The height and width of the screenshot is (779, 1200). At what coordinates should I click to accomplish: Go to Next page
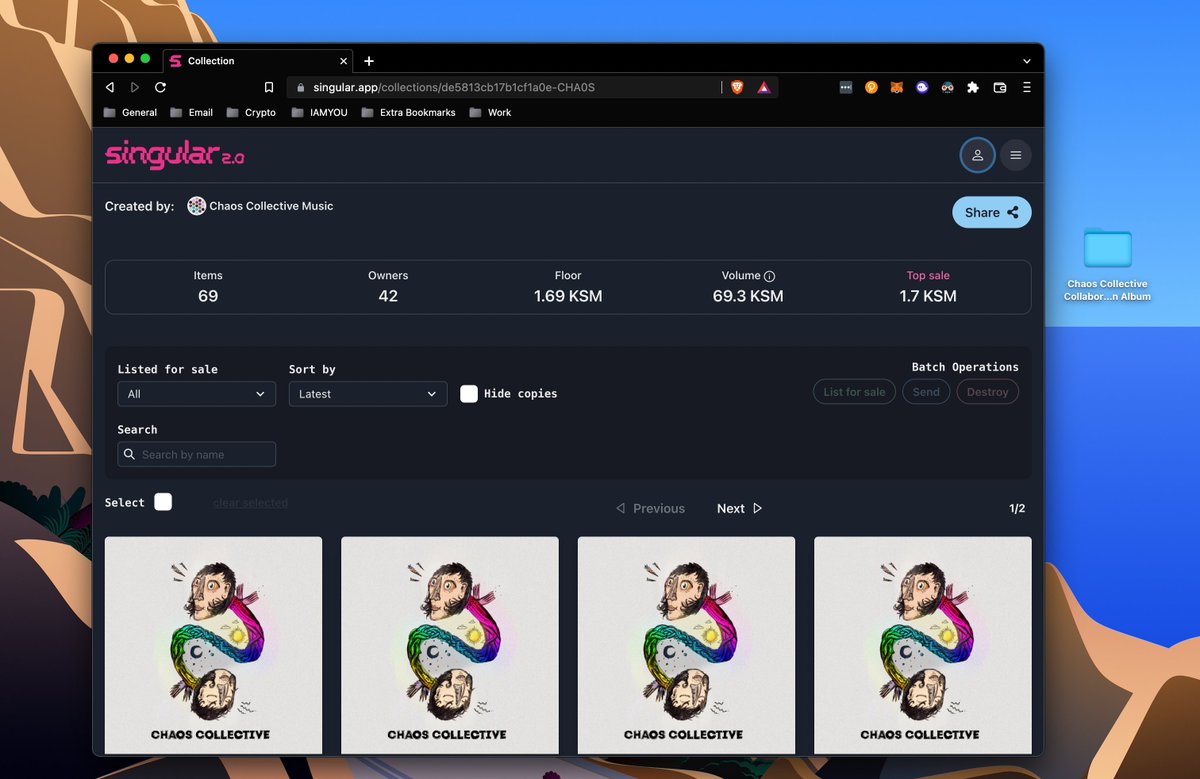[x=740, y=508]
